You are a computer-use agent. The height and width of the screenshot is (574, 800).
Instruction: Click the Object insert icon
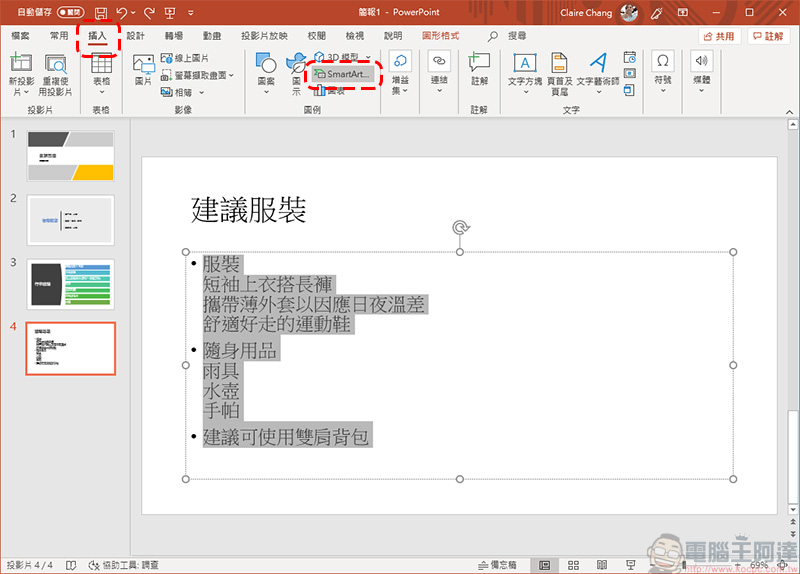tap(630, 91)
